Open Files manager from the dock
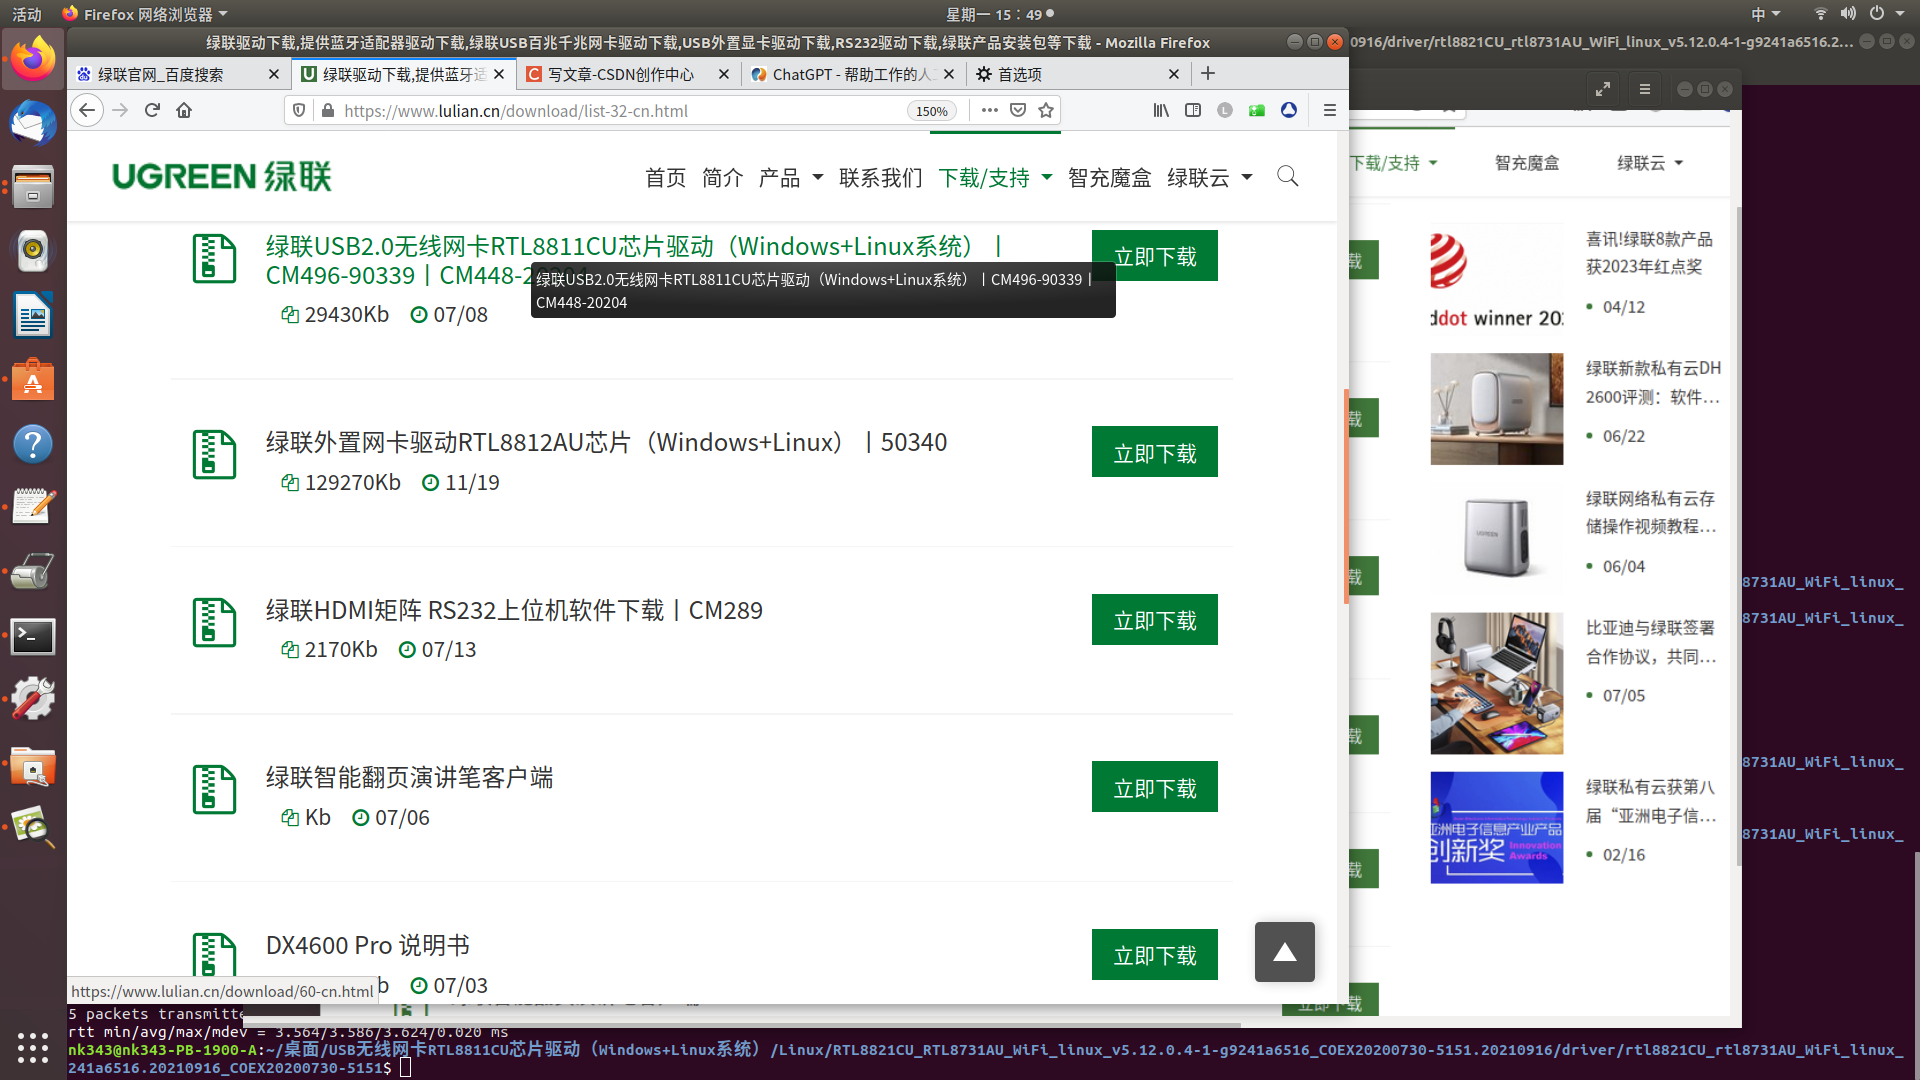 click(33, 188)
